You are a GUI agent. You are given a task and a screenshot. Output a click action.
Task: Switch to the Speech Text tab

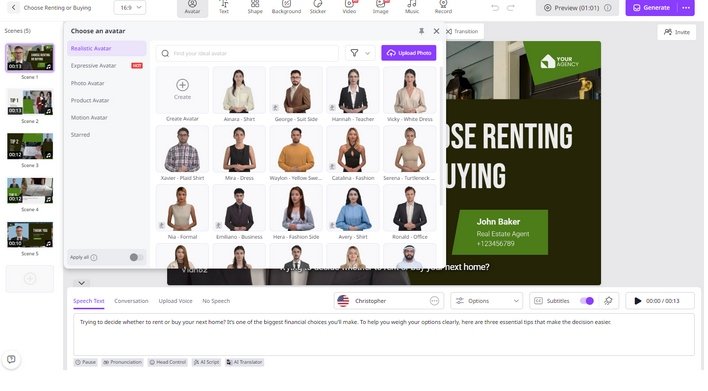88,301
